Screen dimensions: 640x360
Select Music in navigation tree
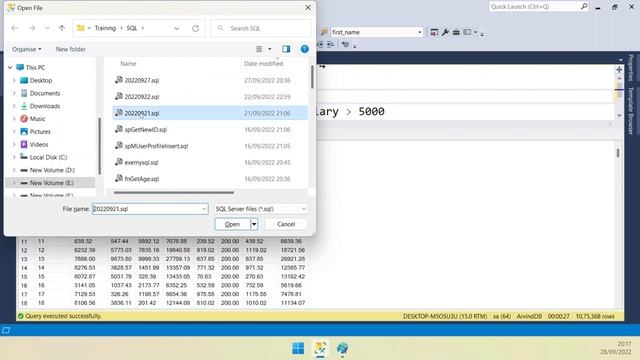(37, 119)
